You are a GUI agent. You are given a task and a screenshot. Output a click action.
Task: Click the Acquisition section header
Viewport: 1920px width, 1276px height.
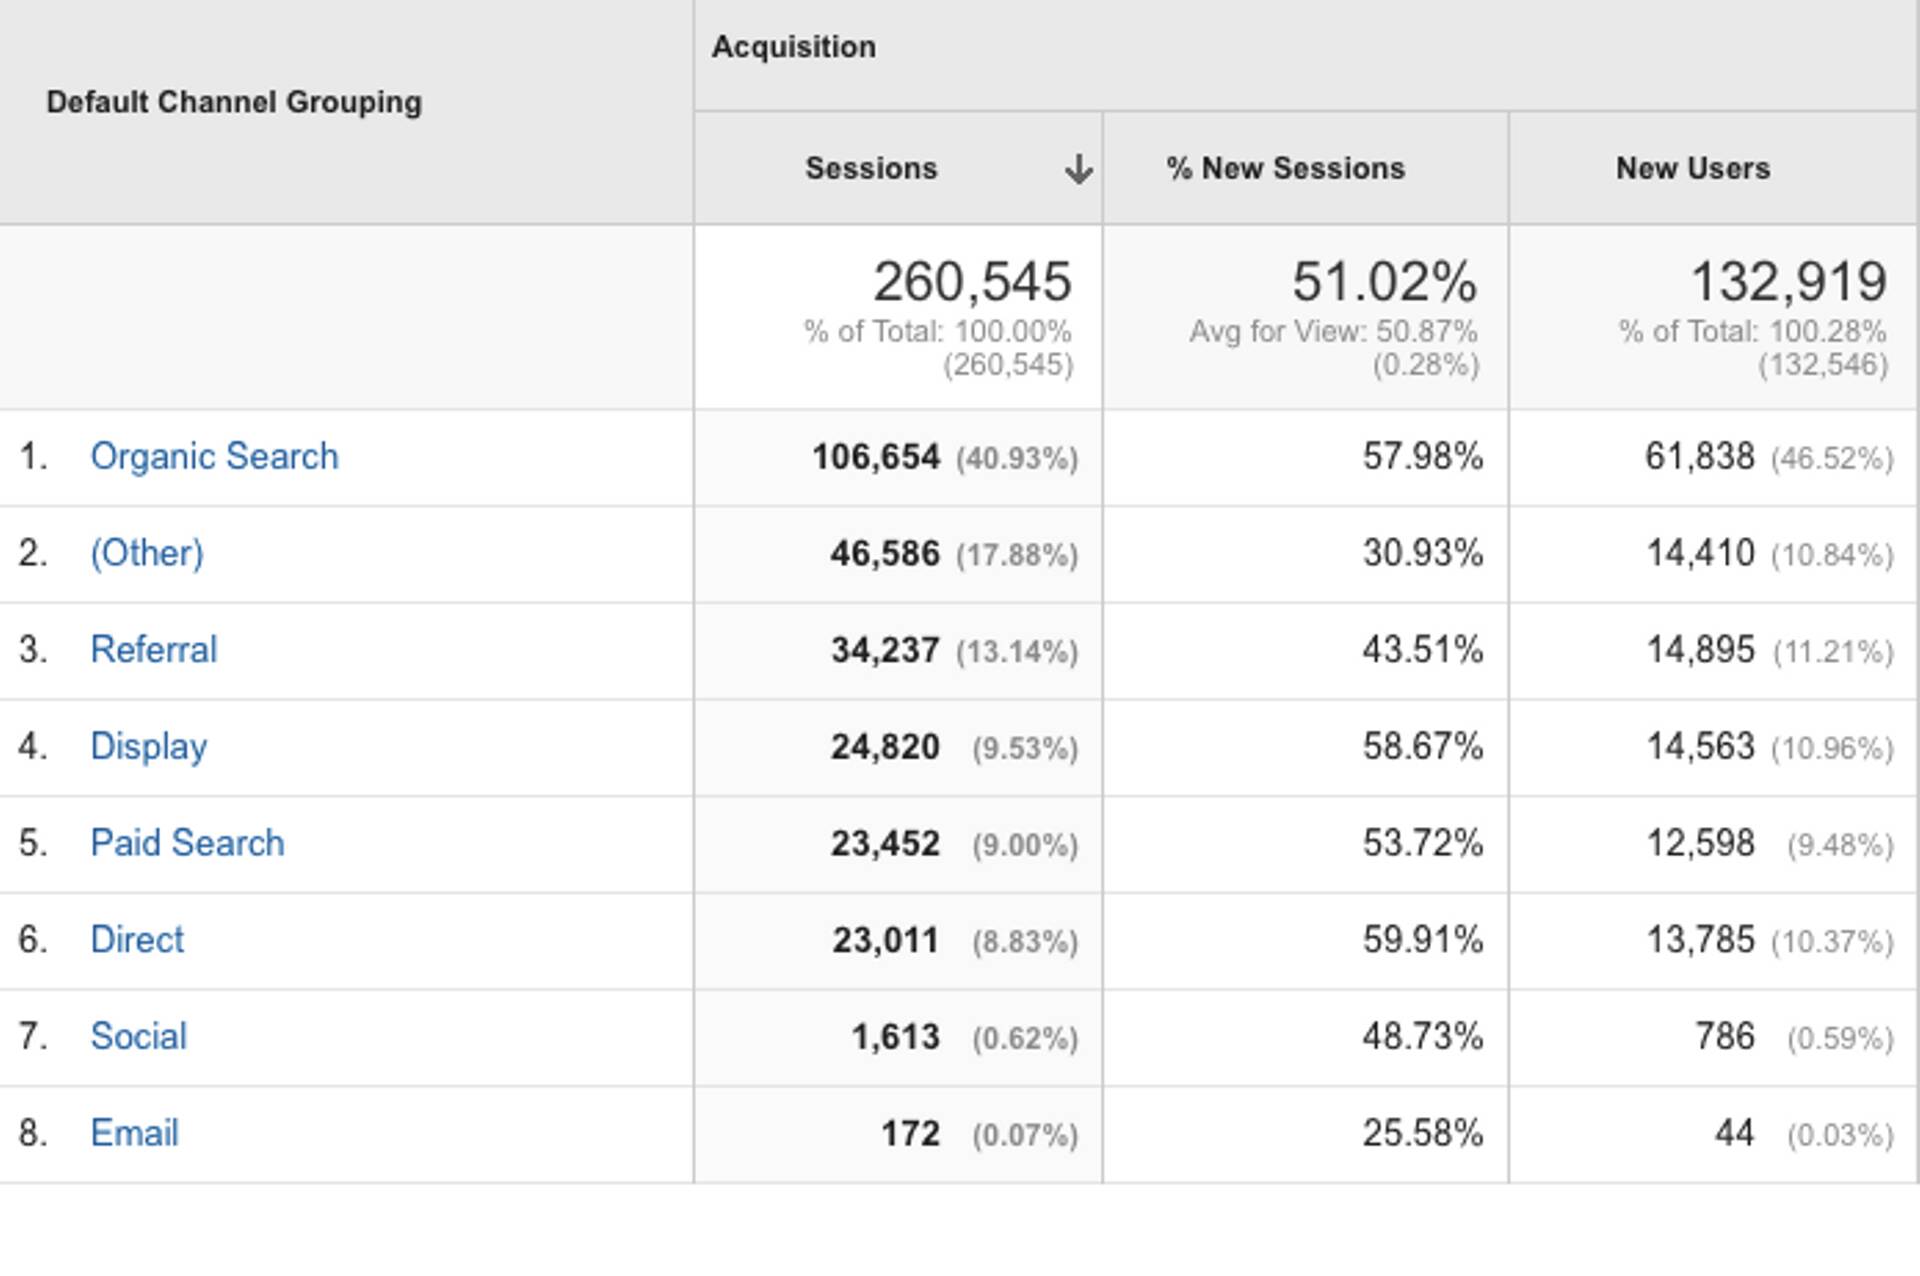point(793,45)
